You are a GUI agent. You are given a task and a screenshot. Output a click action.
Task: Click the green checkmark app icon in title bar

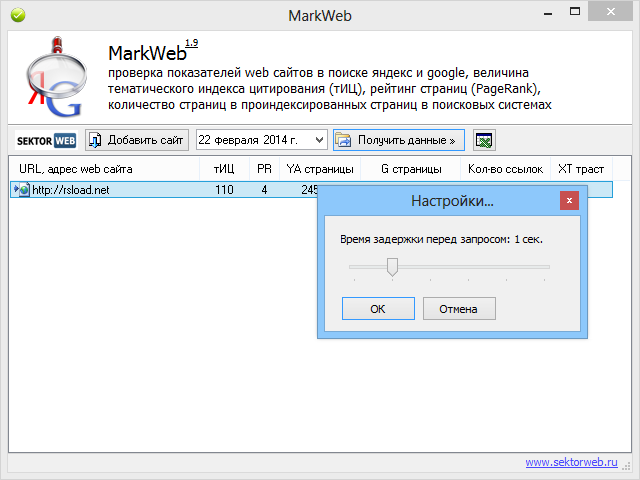click(18, 16)
